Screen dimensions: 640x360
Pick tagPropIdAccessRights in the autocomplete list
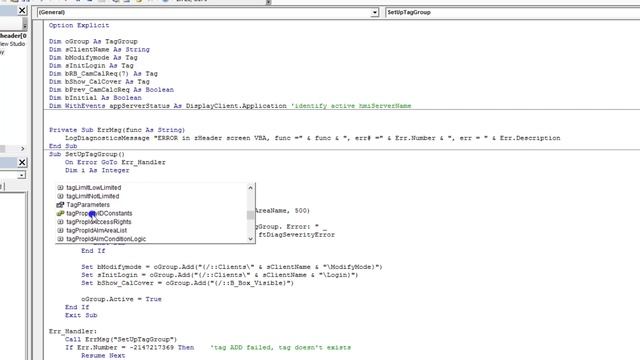(99, 222)
